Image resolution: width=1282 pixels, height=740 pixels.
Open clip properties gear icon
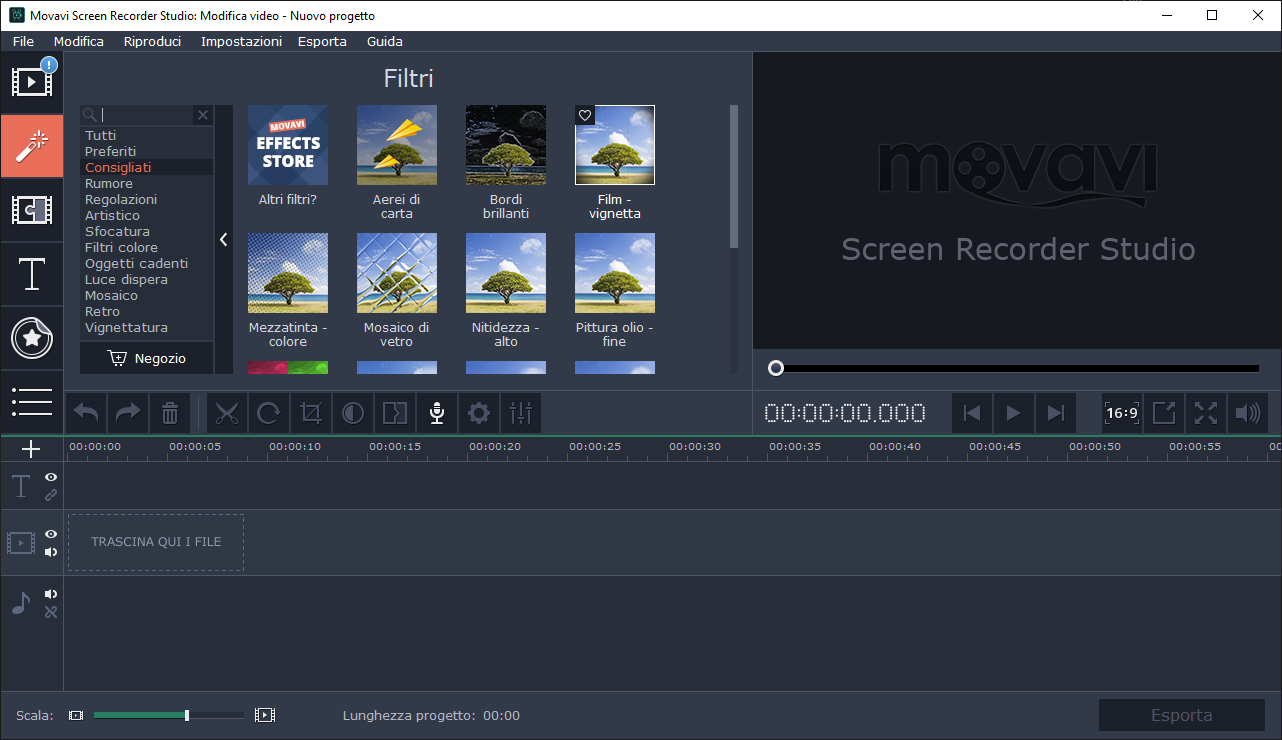pos(479,413)
